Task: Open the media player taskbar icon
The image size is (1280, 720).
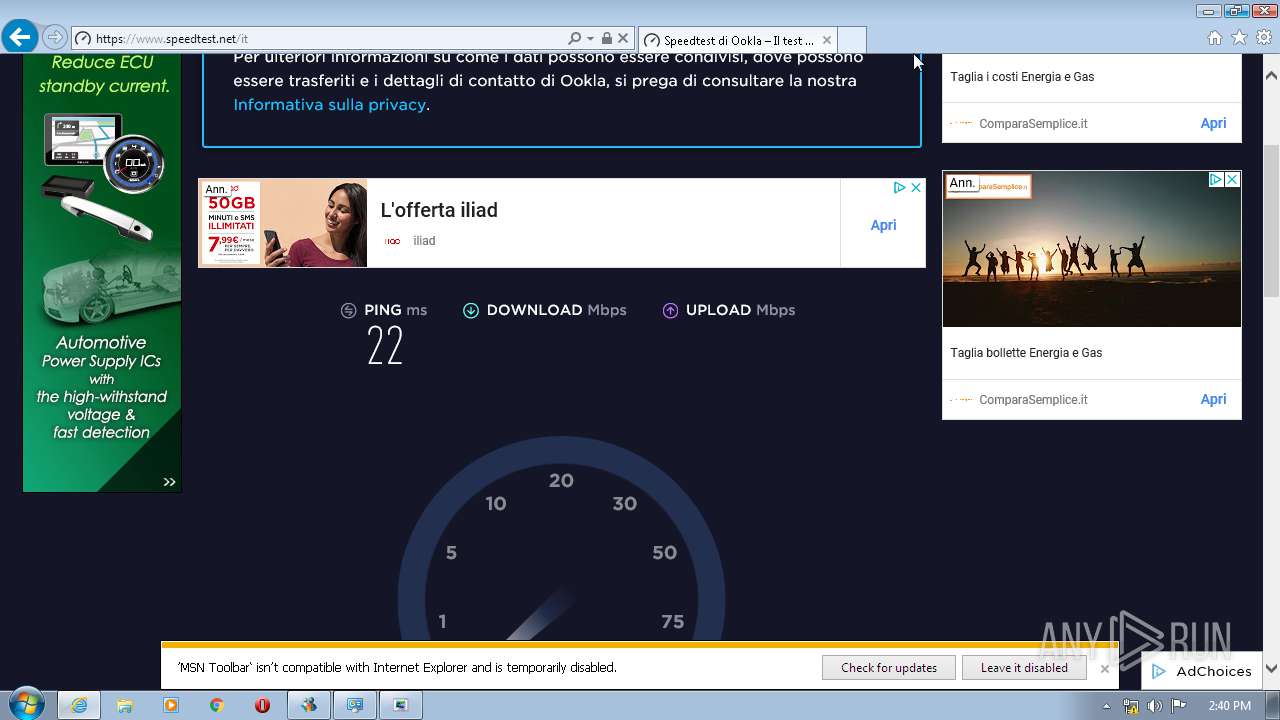Action: click(x=171, y=705)
